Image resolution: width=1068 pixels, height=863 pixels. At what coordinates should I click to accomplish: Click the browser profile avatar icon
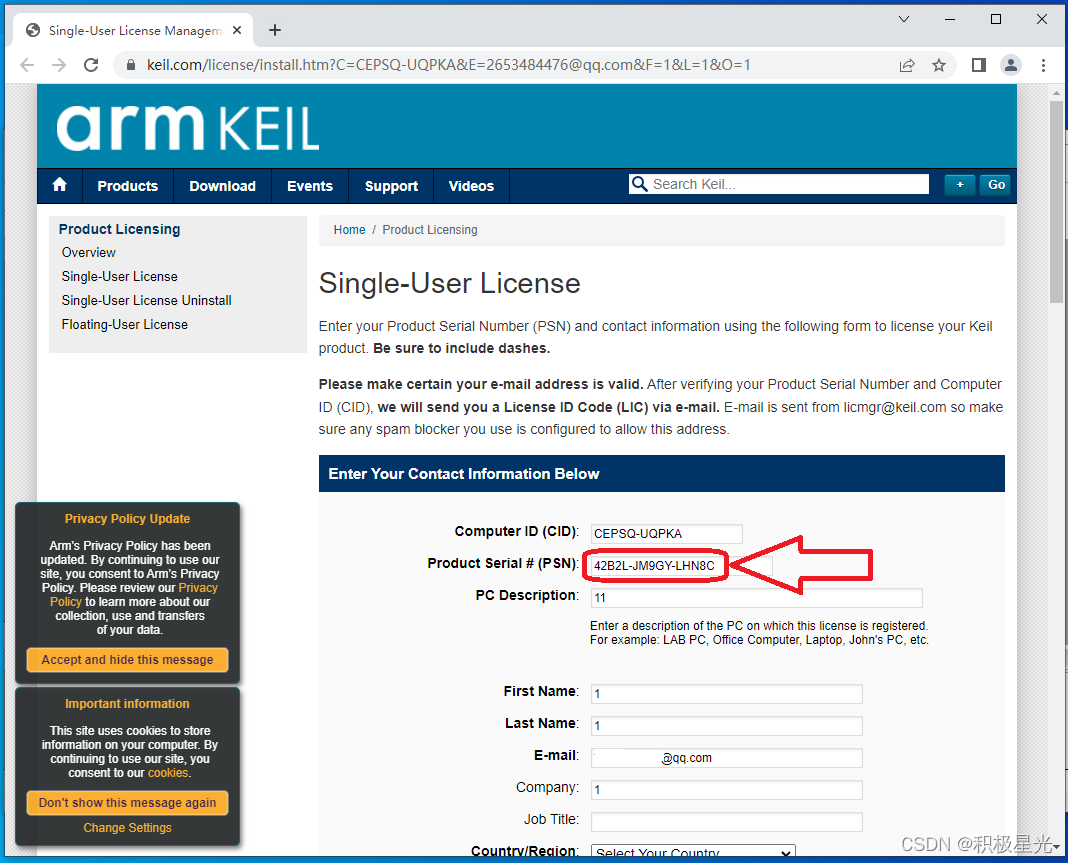pyautogui.click(x=1011, y=64)
